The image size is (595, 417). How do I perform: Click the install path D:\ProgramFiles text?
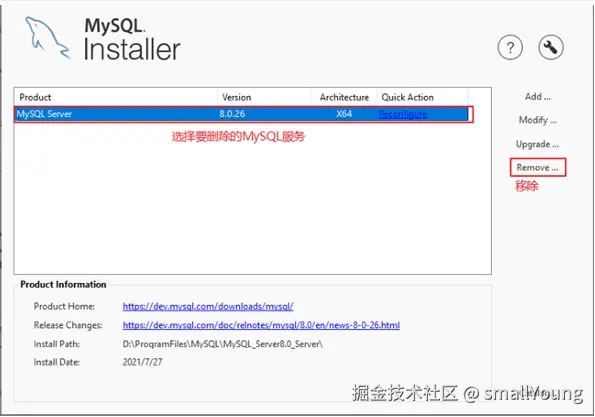click(223, 344)
